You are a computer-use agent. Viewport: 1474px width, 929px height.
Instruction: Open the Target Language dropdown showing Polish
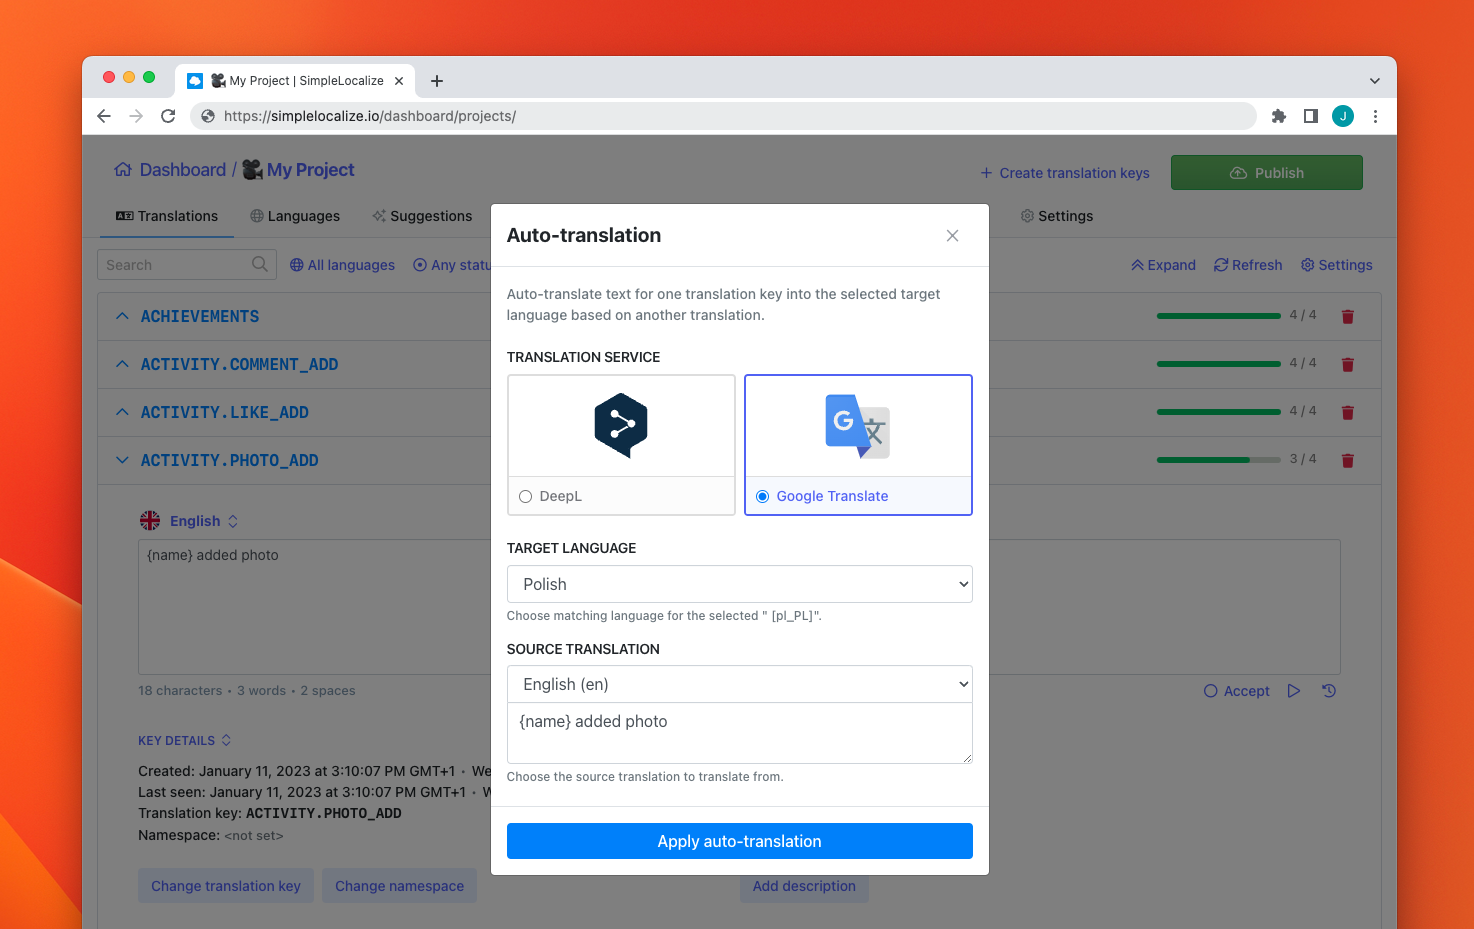[x=739, y=584]
